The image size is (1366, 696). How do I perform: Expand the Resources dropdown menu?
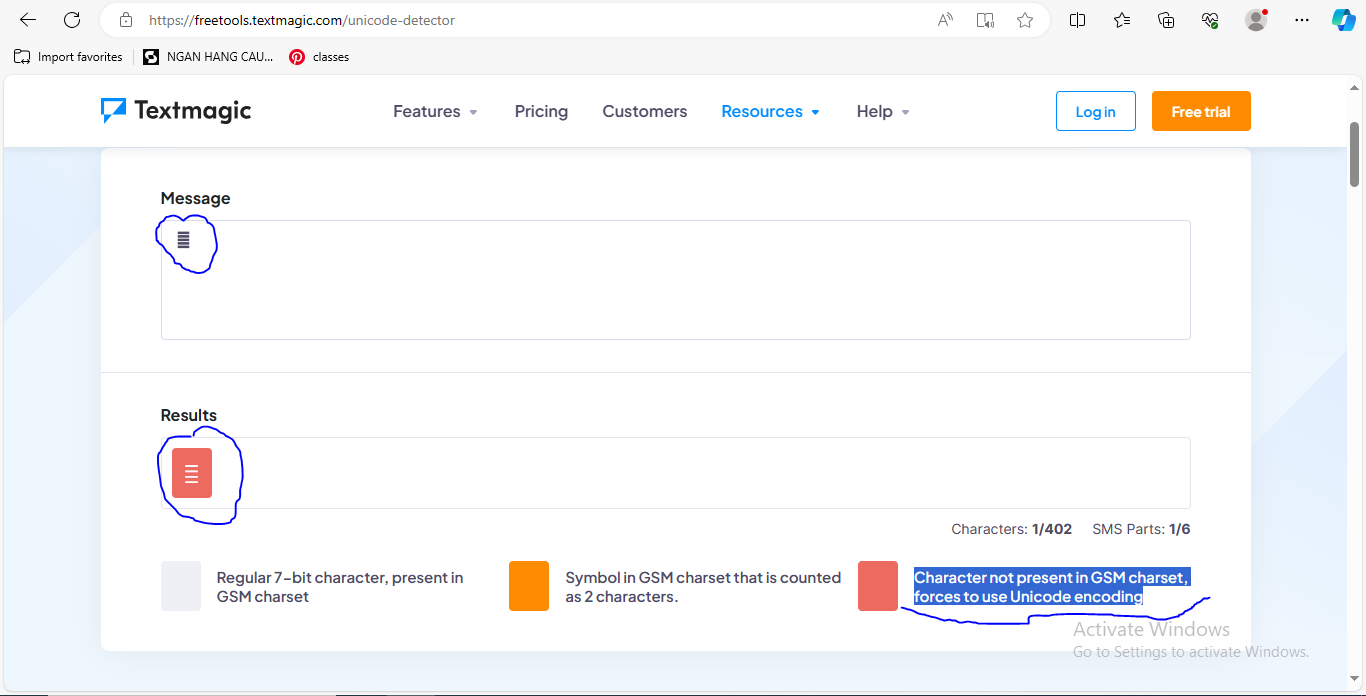pos(770,112)
